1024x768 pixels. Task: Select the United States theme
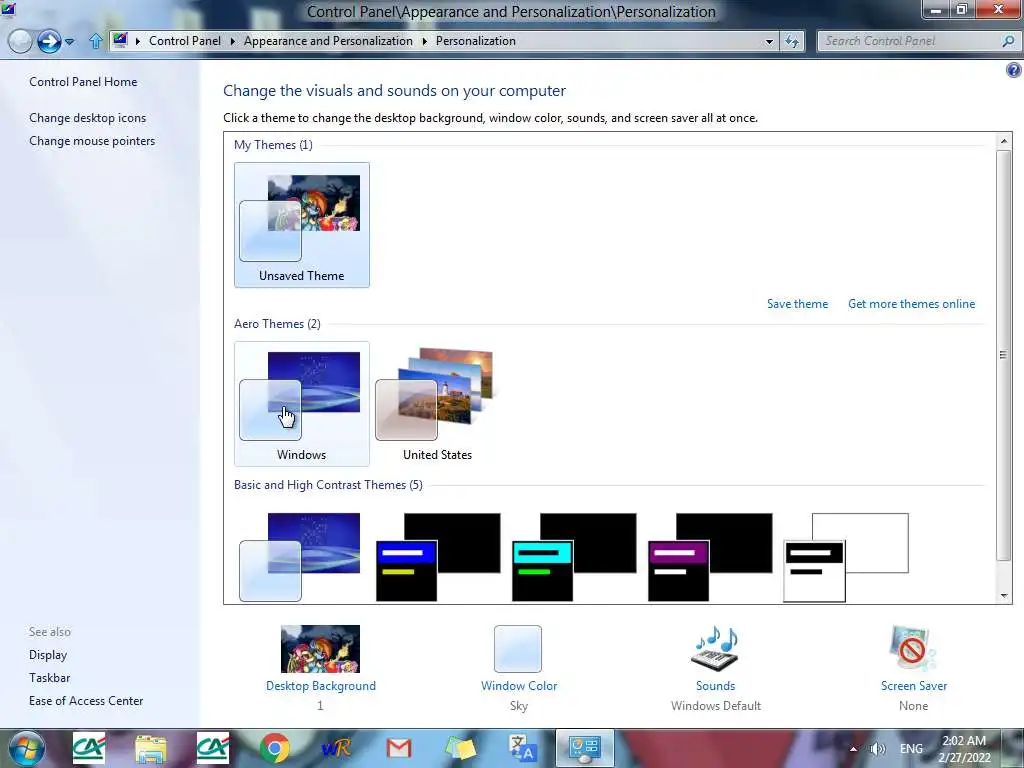pos(438,404)
